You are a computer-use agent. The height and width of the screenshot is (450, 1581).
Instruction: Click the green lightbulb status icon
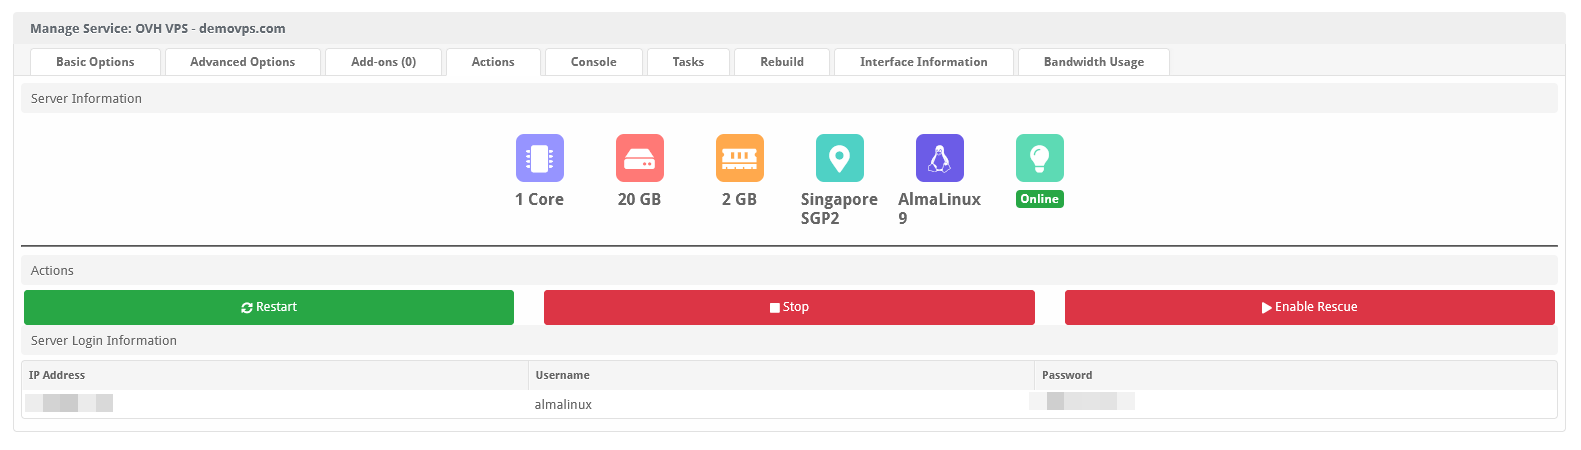[x=1040, y=158]
